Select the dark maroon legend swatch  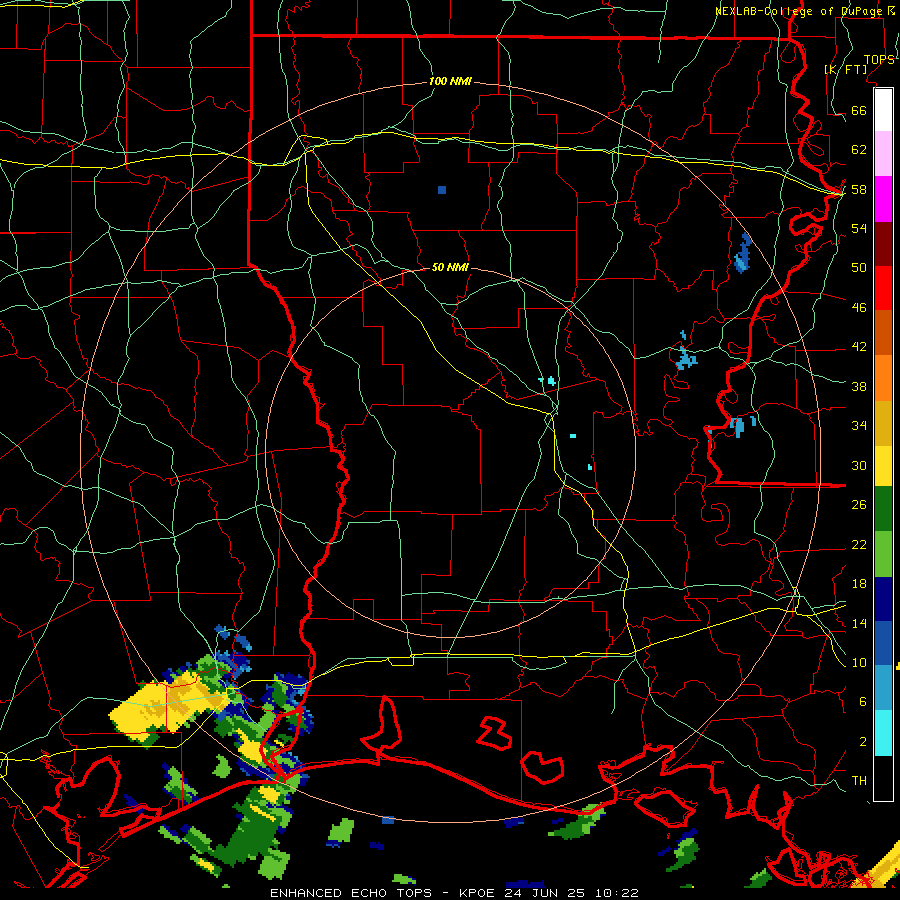coord(883,243)
